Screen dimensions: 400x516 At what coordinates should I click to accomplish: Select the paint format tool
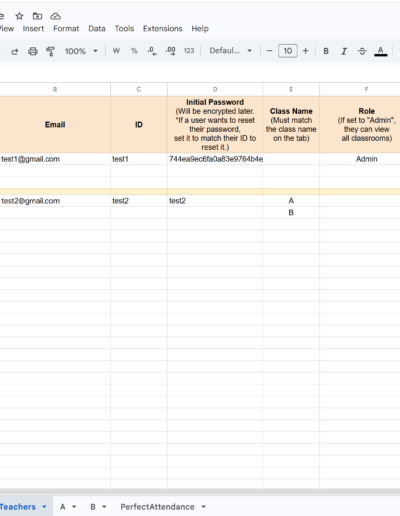pos(50,51)
